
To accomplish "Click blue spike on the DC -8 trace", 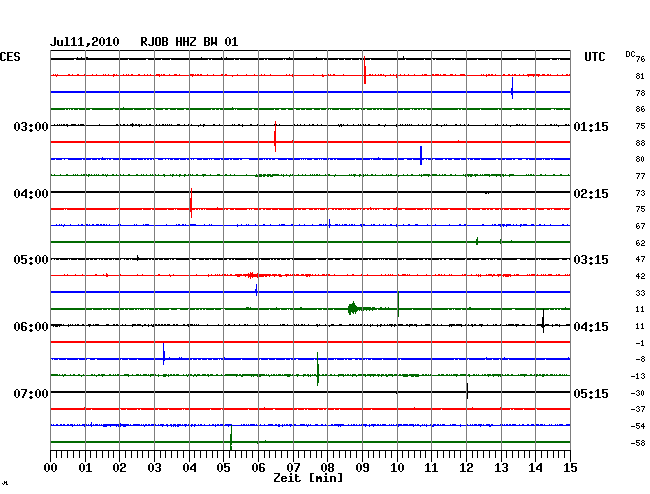I will tap(164, 354).
